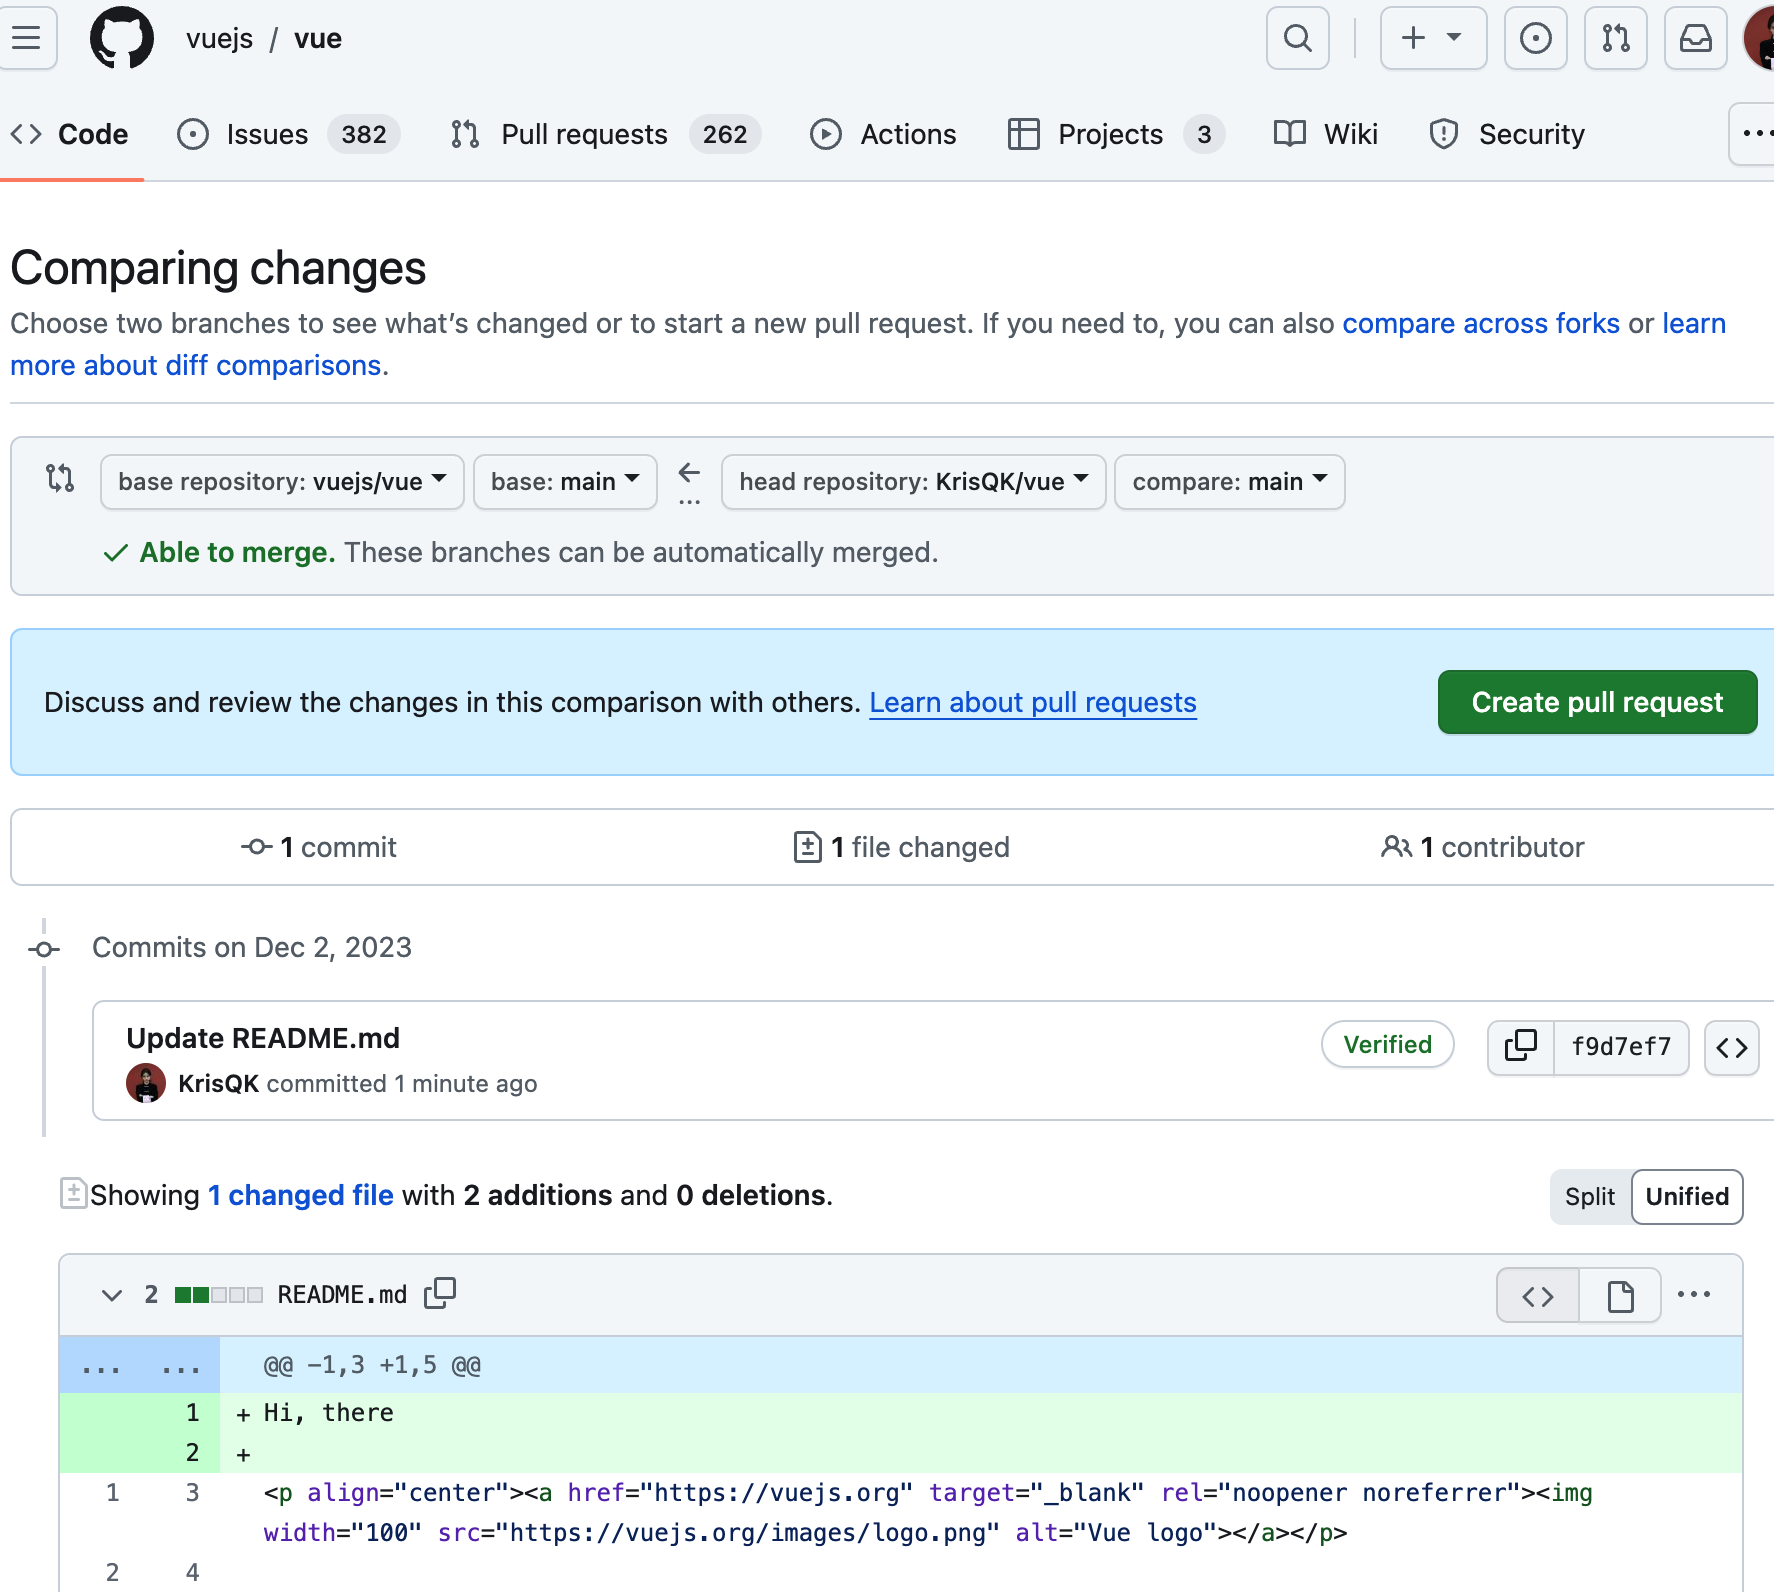Expand the base: main branch dropdown
Viewport: 1774px width, 1592px height.
tap(565, 482)
